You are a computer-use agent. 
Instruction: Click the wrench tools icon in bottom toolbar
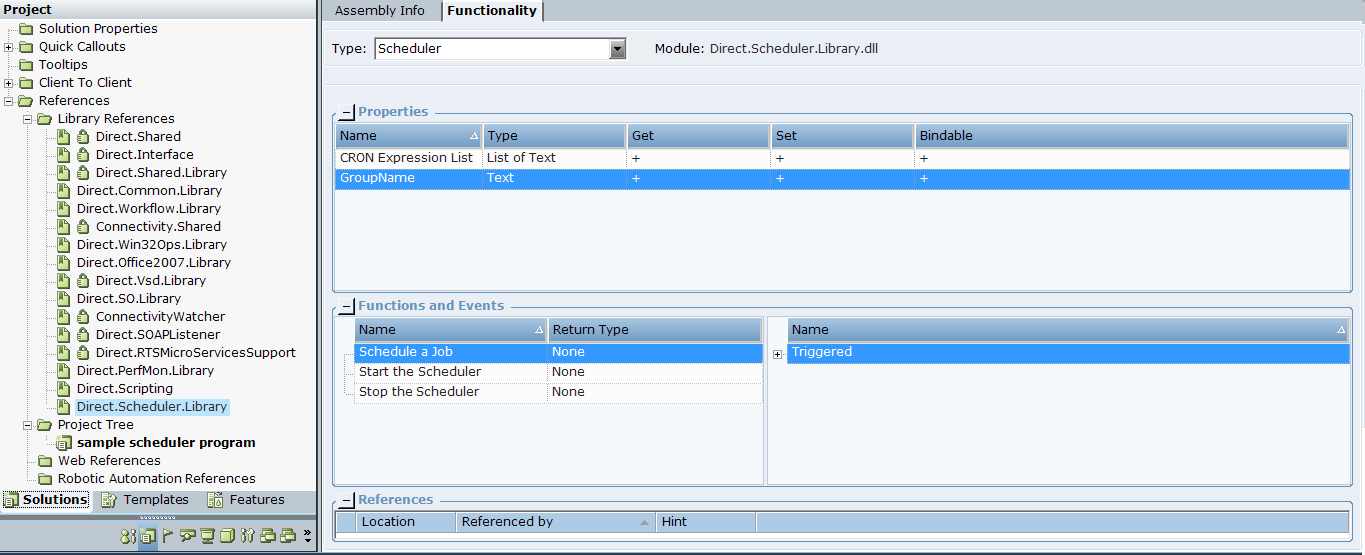(x=248, y=536)
